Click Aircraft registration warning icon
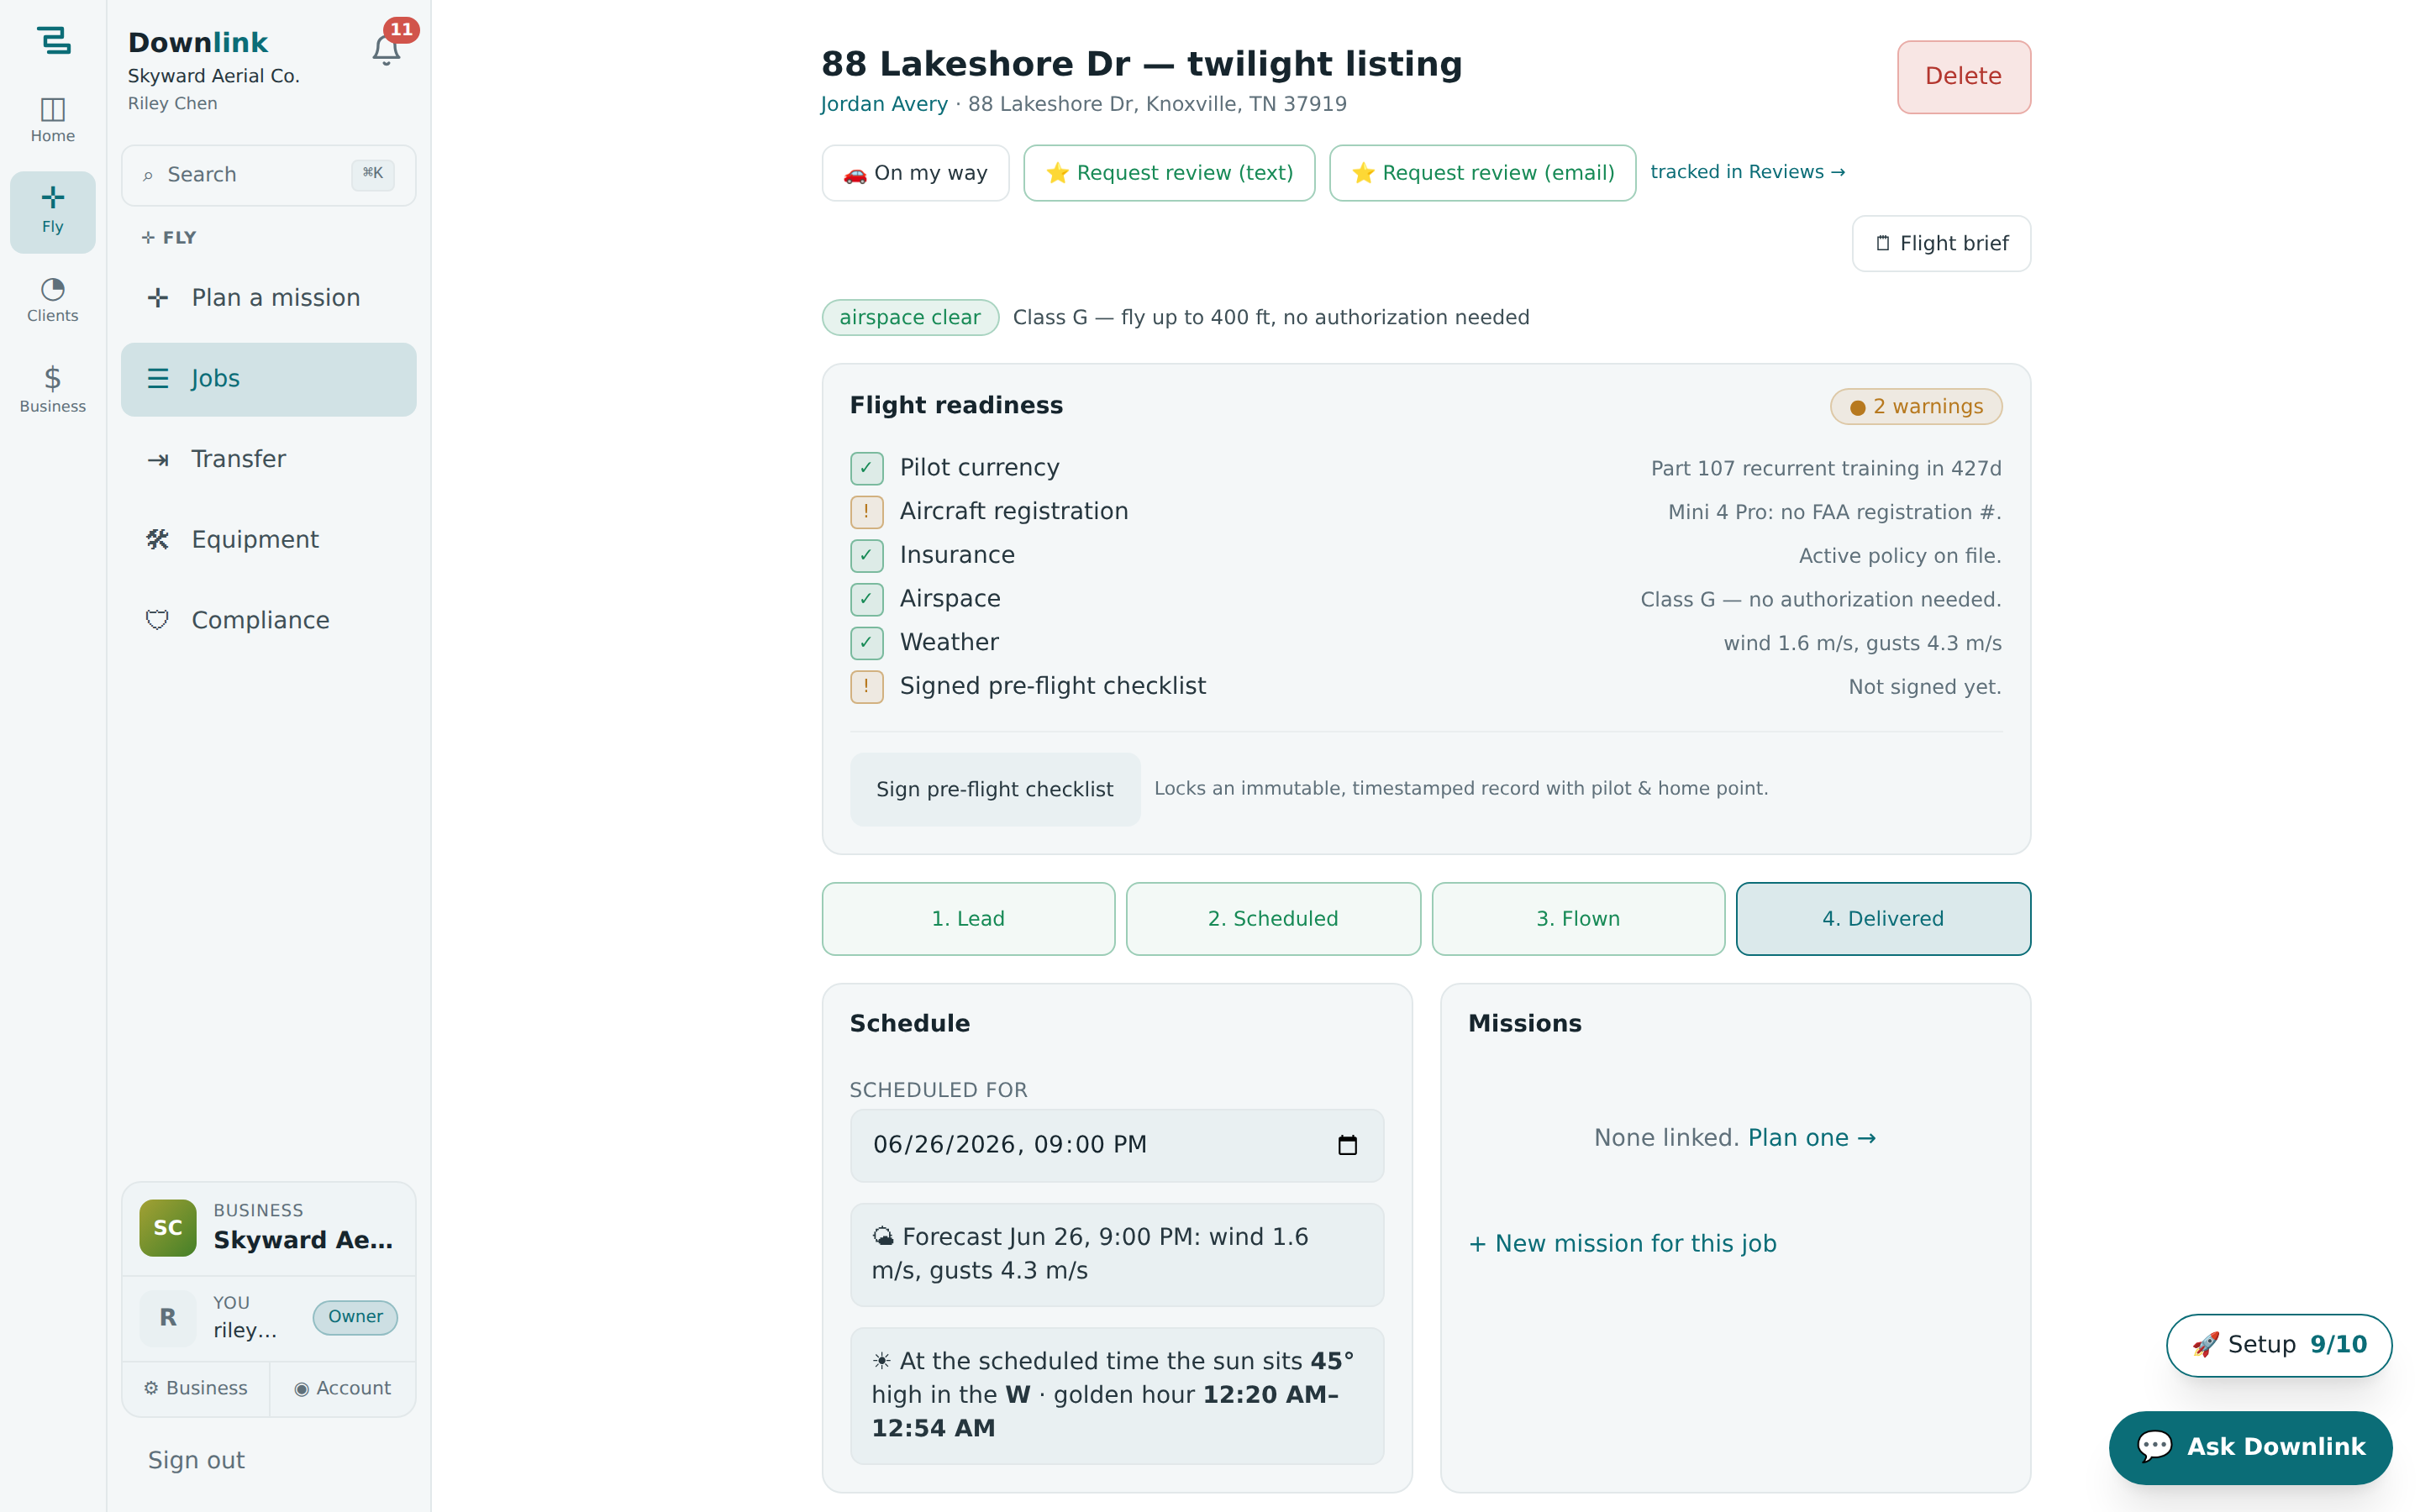 866,512
